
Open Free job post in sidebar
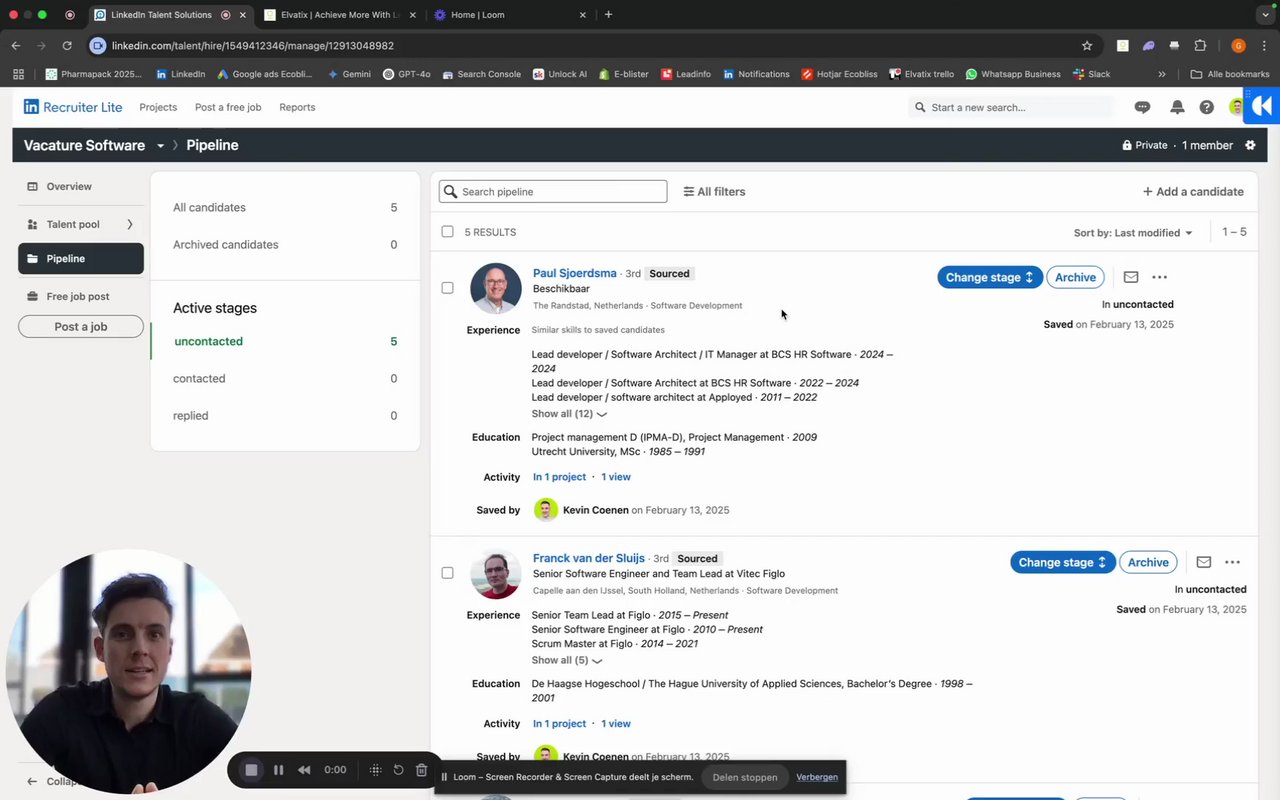[81, 296]
